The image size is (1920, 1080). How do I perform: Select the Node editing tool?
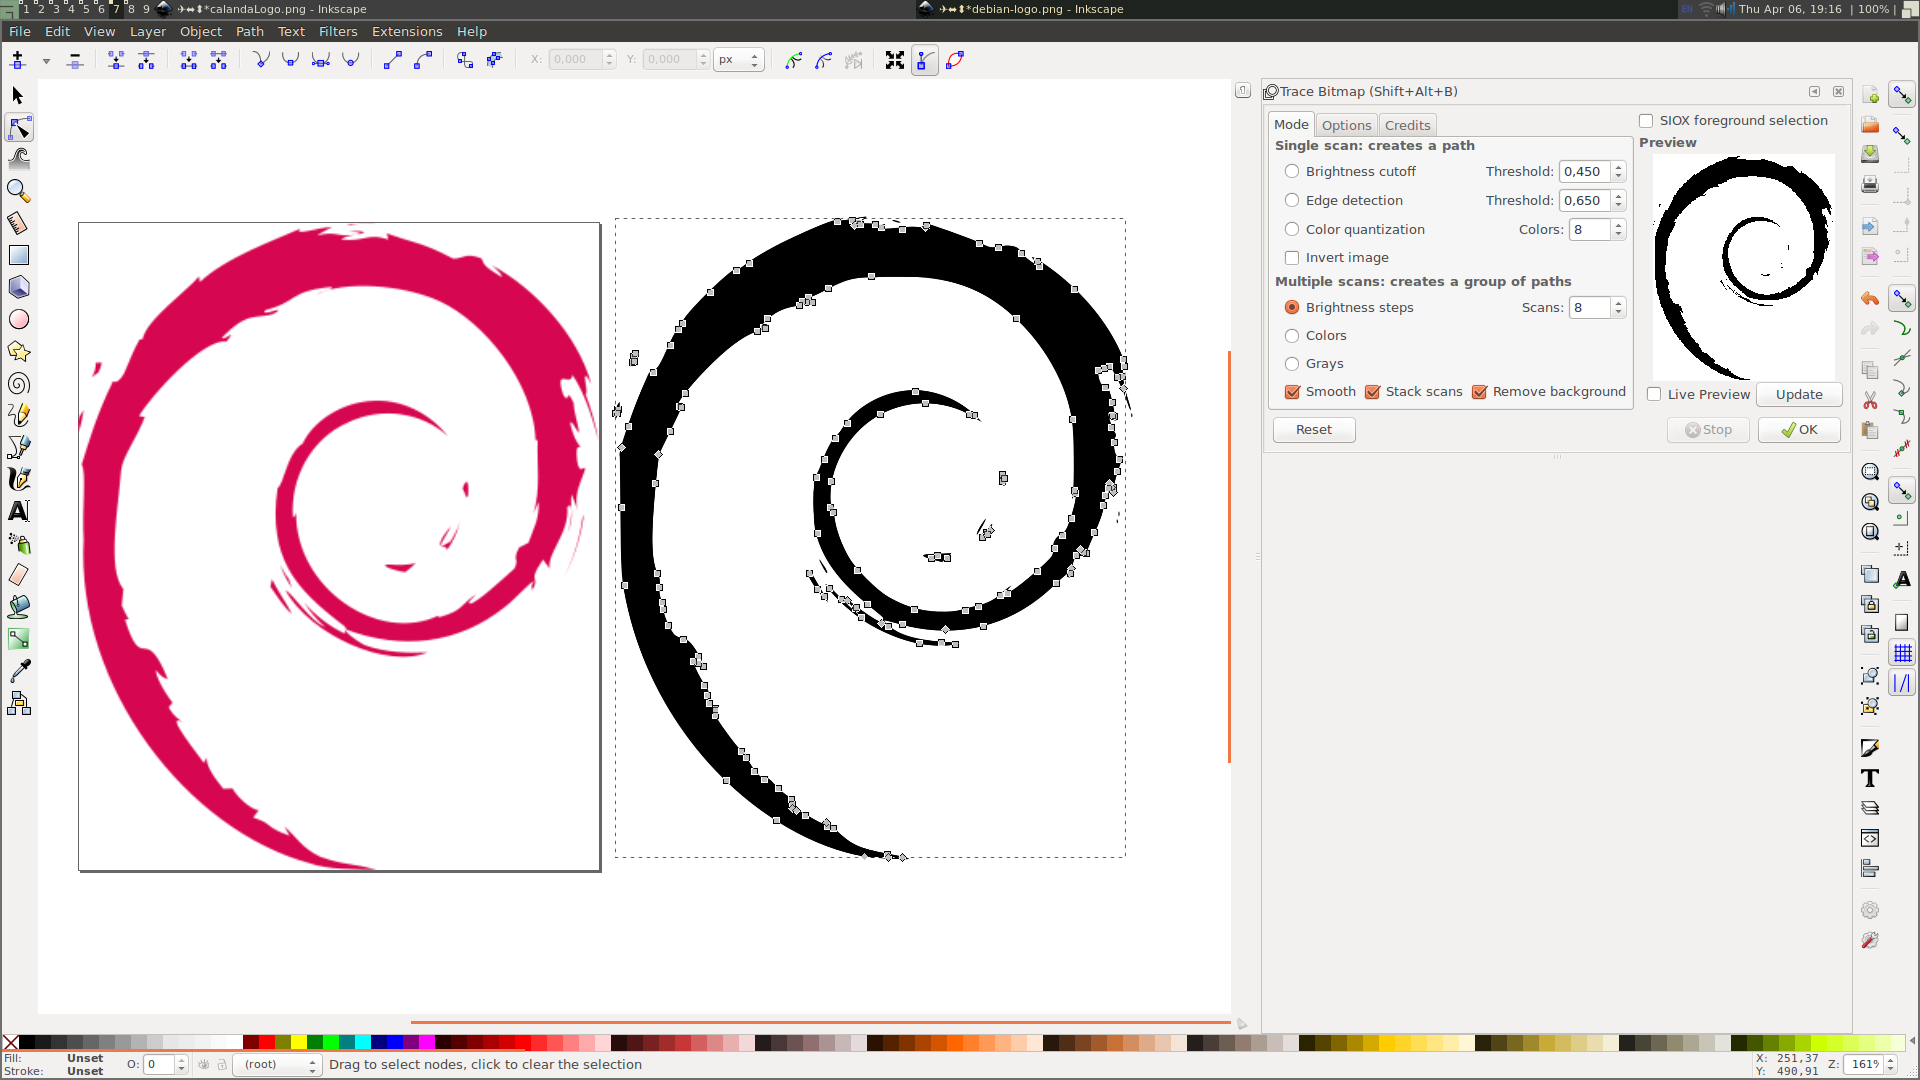pyautogui.click(x=19, y=128)
